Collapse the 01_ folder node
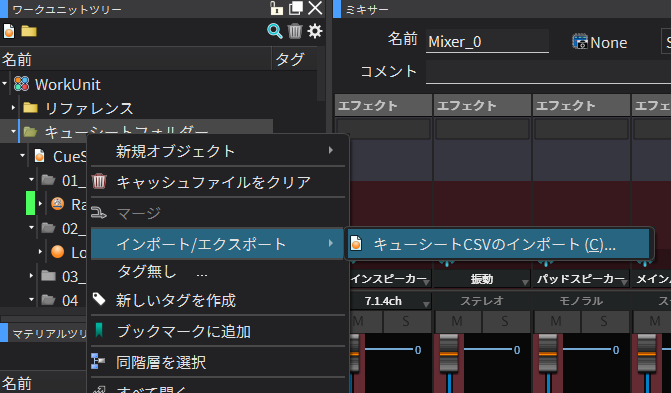Viewport: 671px width, 393px height. point(31,180)
